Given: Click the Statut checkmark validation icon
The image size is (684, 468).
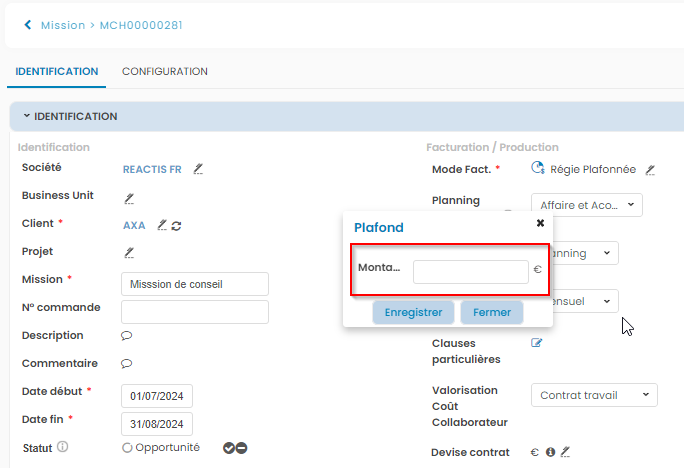Looking at the screenshot, I should [229, 448].
